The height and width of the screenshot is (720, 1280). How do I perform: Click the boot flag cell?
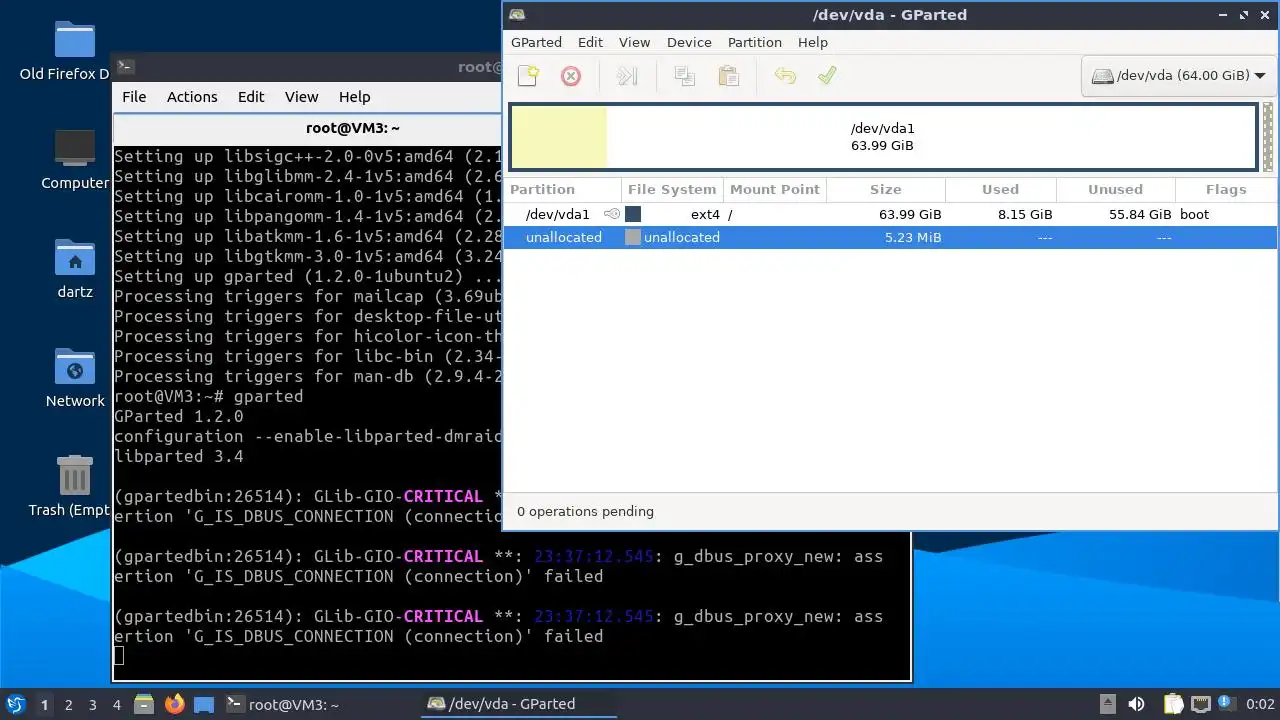click(1194, 214)
